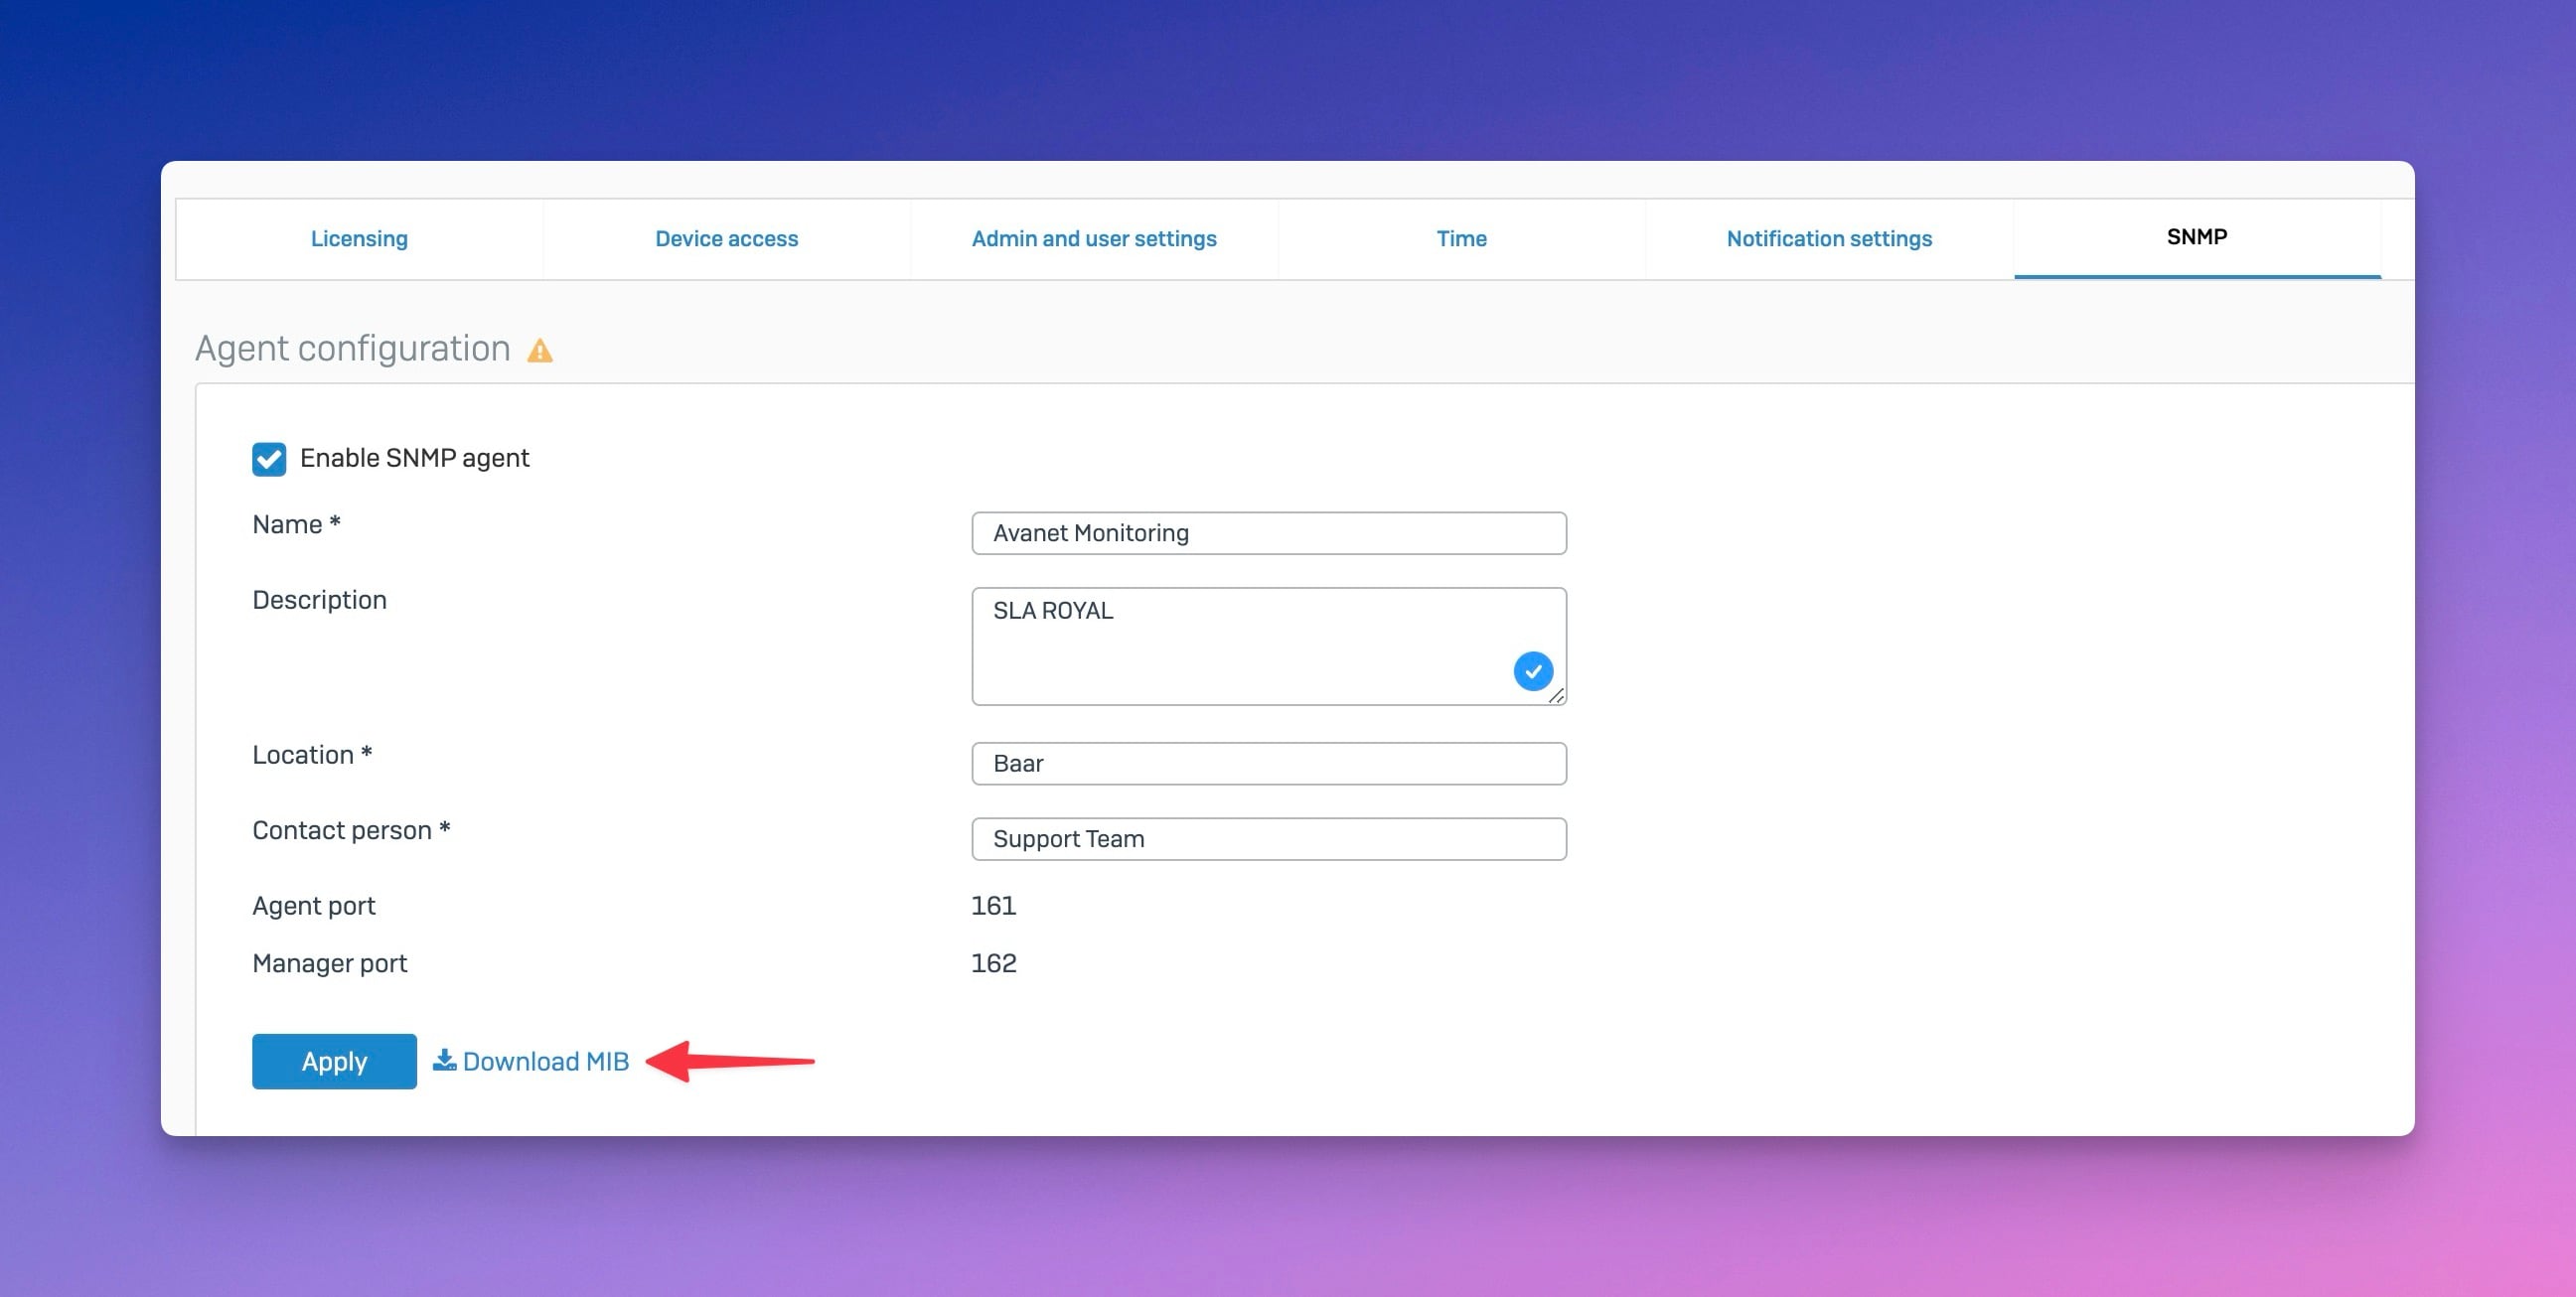Image resolution: width=2576 pixels, height=1297 pixels.
Task: Click the warning triangle beside Agent configuration
Action: point(540,351)
